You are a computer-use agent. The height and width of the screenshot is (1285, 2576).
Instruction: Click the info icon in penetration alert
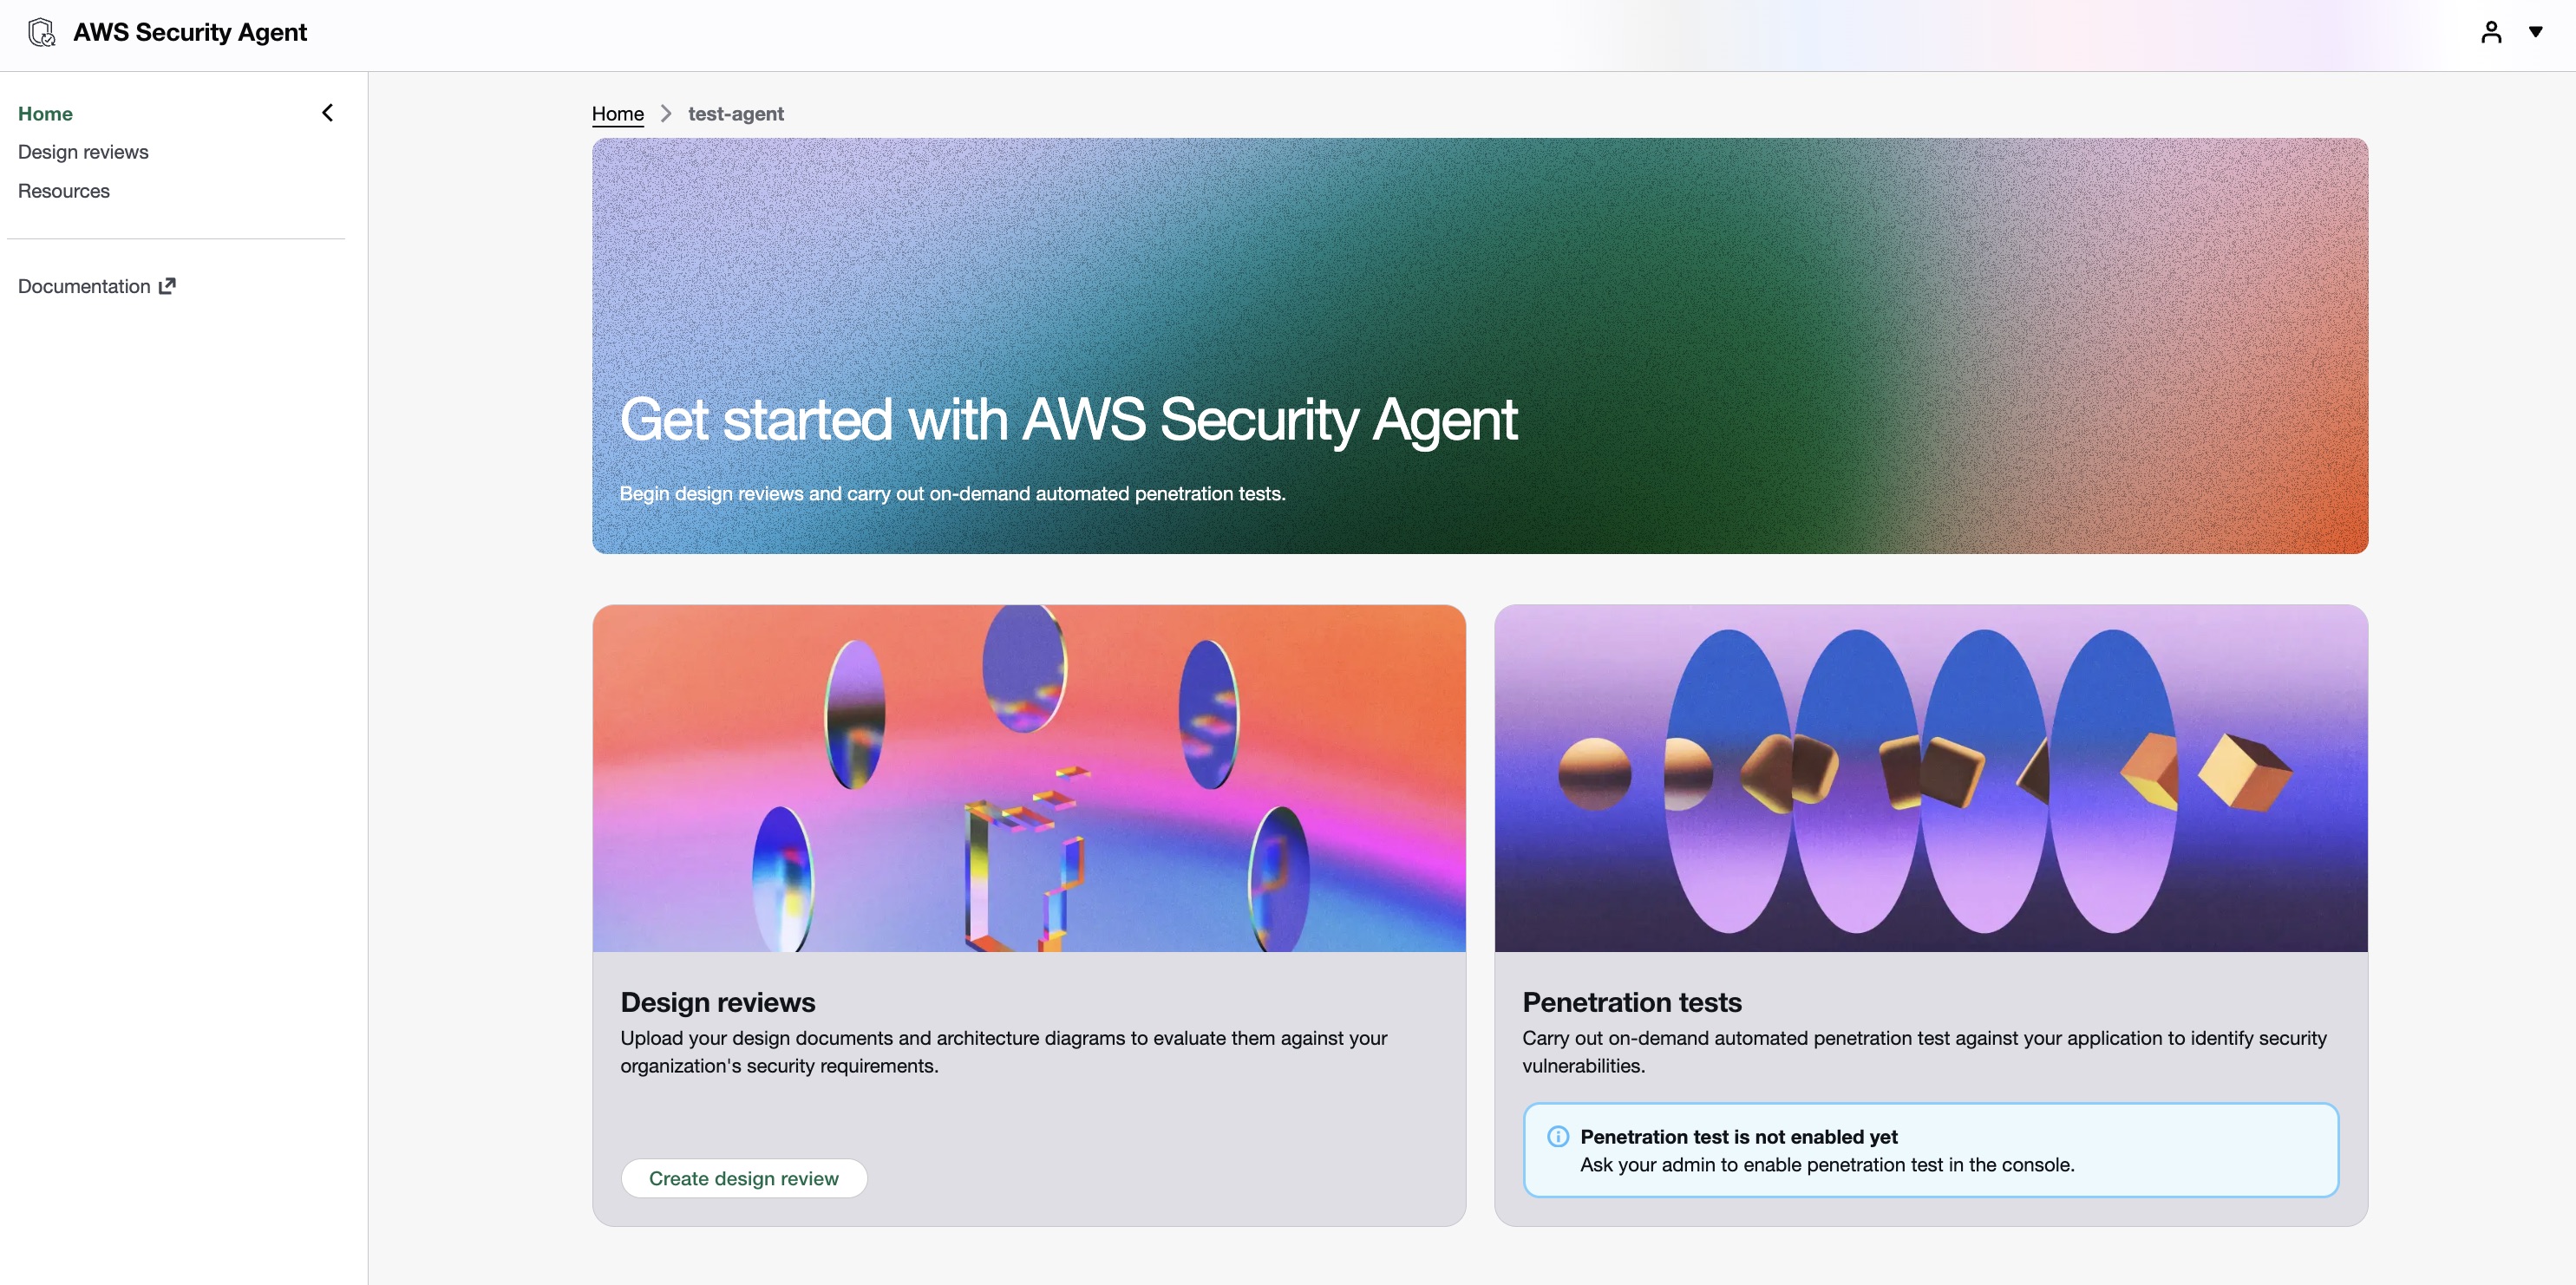pyautogui.click(x=1557, y=1136)
